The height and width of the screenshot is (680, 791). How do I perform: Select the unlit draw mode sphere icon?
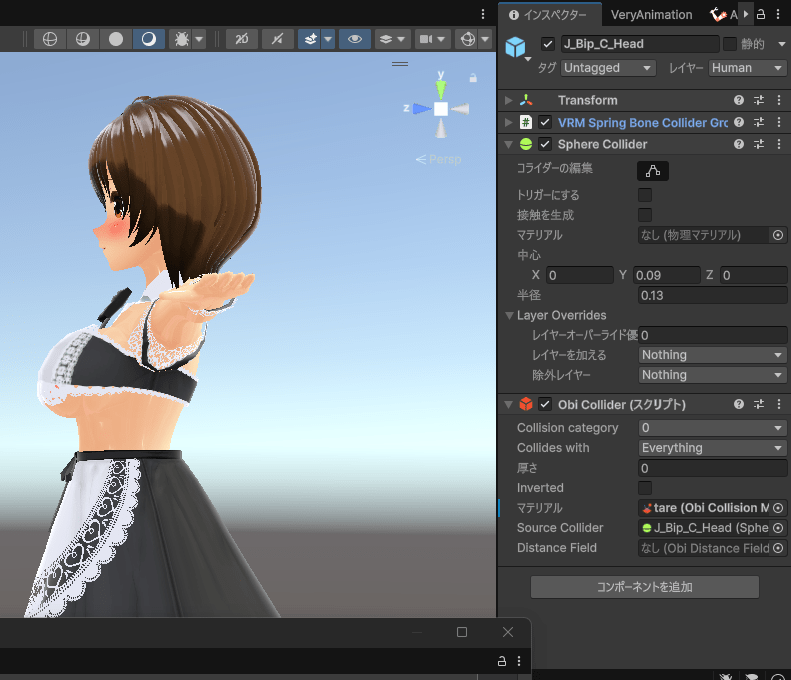point(116,39)
